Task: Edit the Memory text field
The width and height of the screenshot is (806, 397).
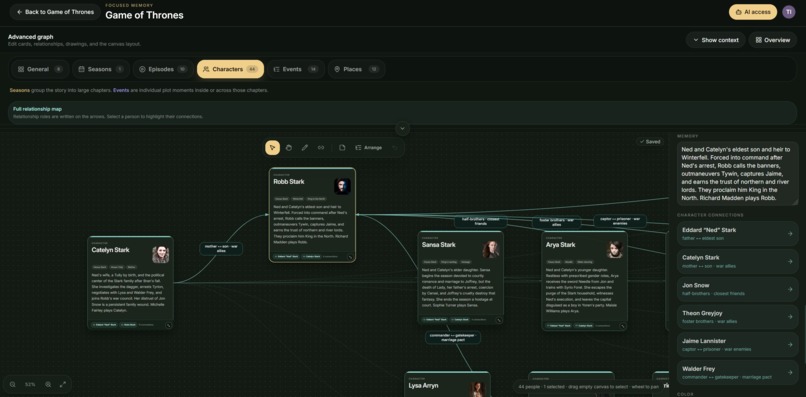Action: 737,173
